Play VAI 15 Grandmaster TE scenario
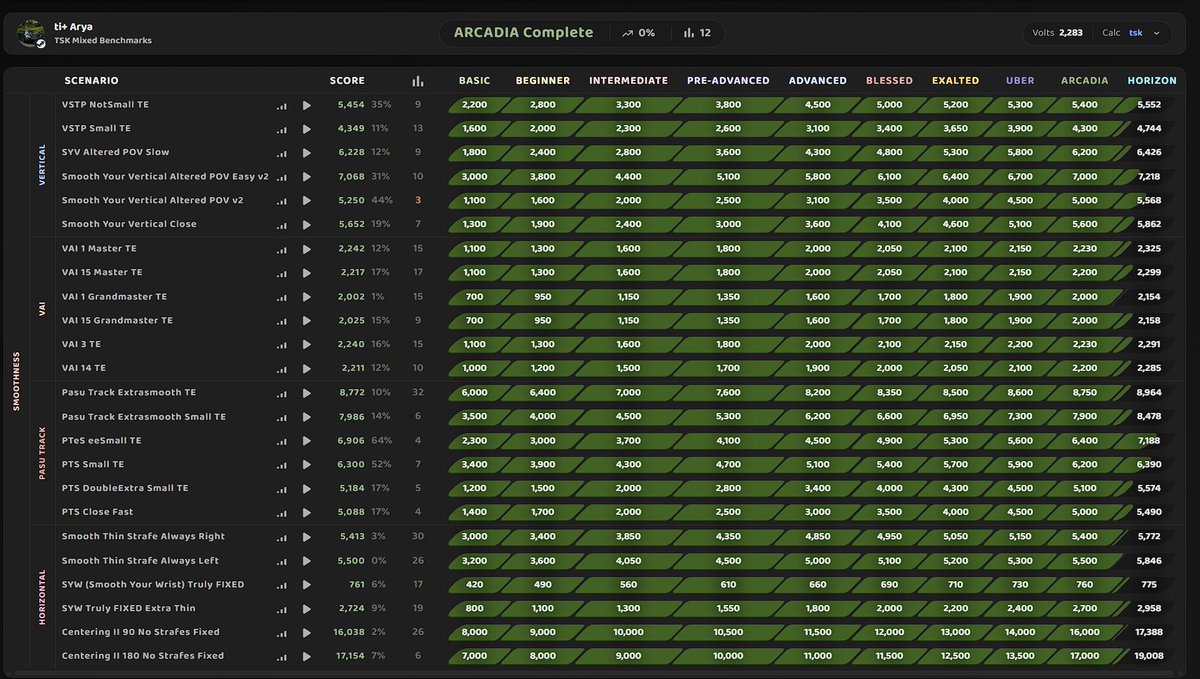The width and height of the screenshot is (1200, 679). (x=306, y=321)
